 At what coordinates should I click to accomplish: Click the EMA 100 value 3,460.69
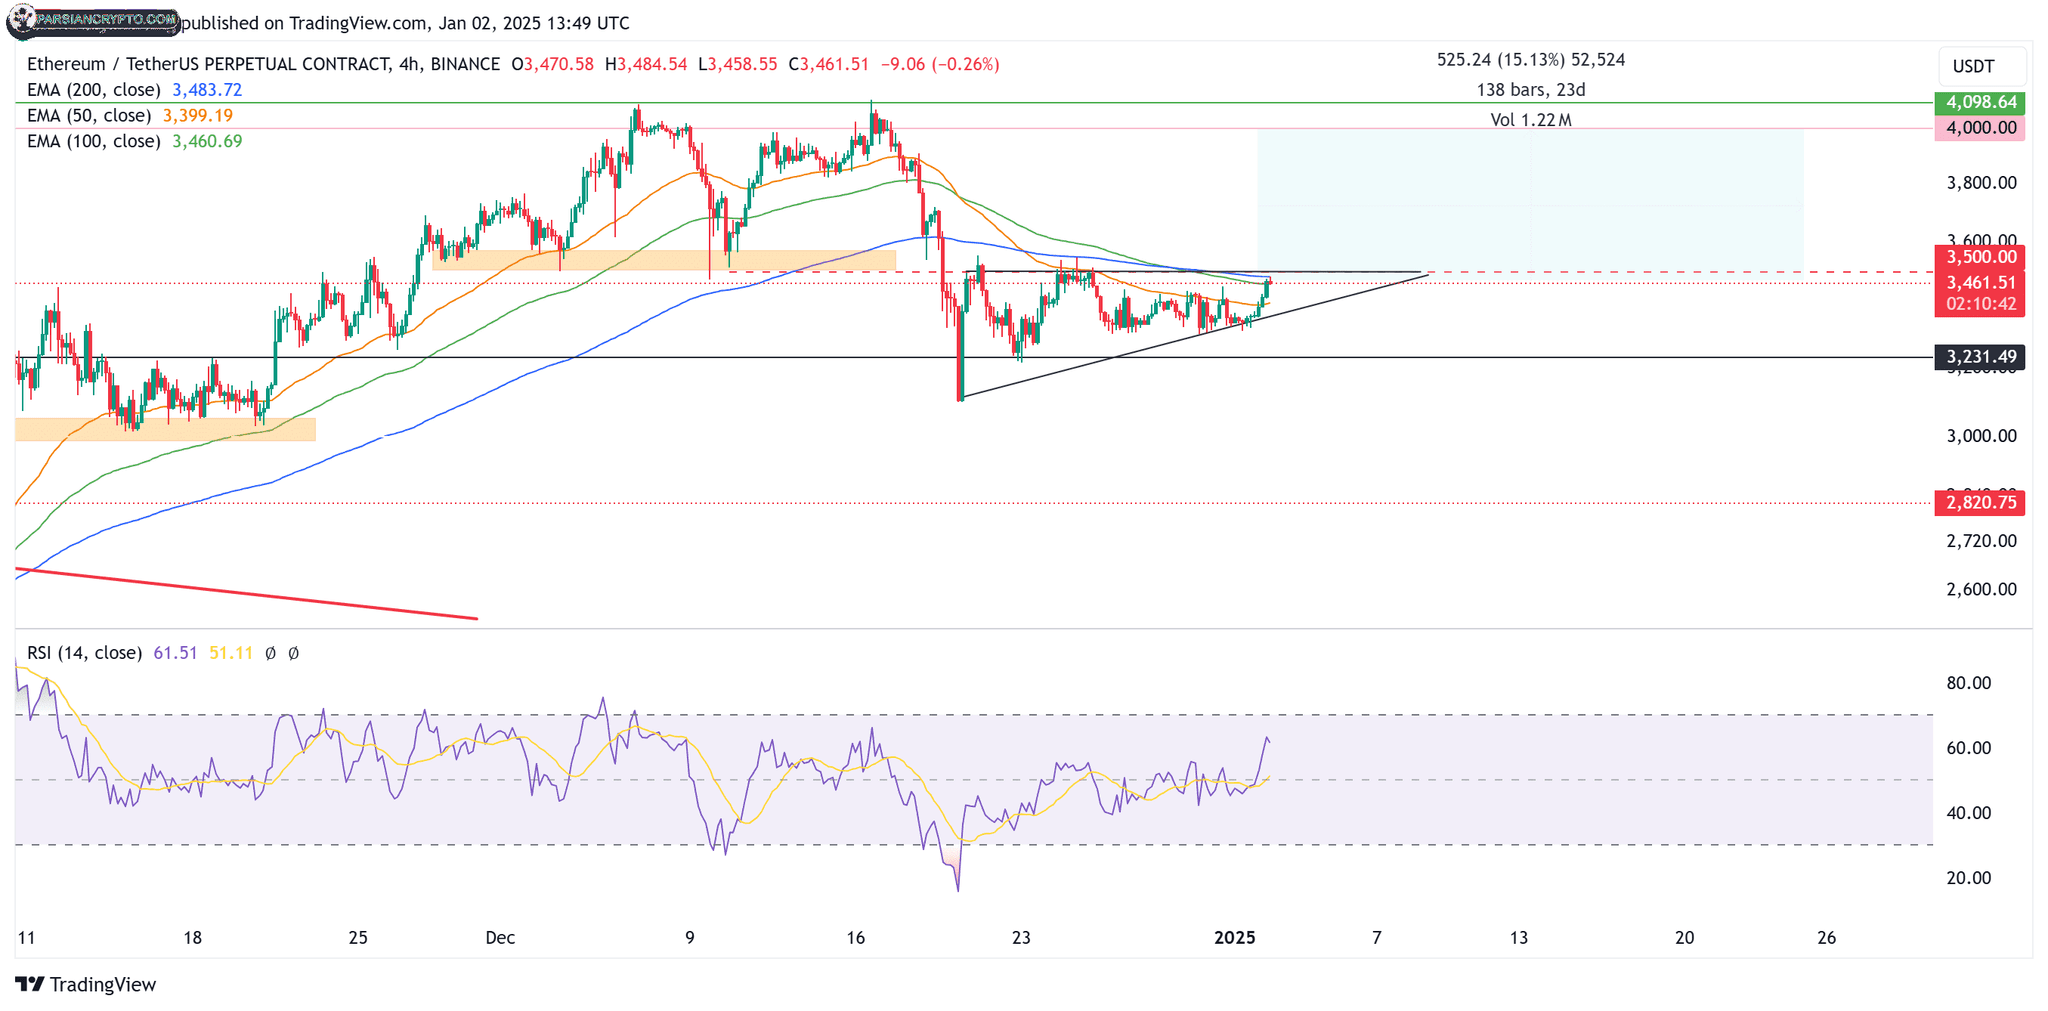point(207,142)
